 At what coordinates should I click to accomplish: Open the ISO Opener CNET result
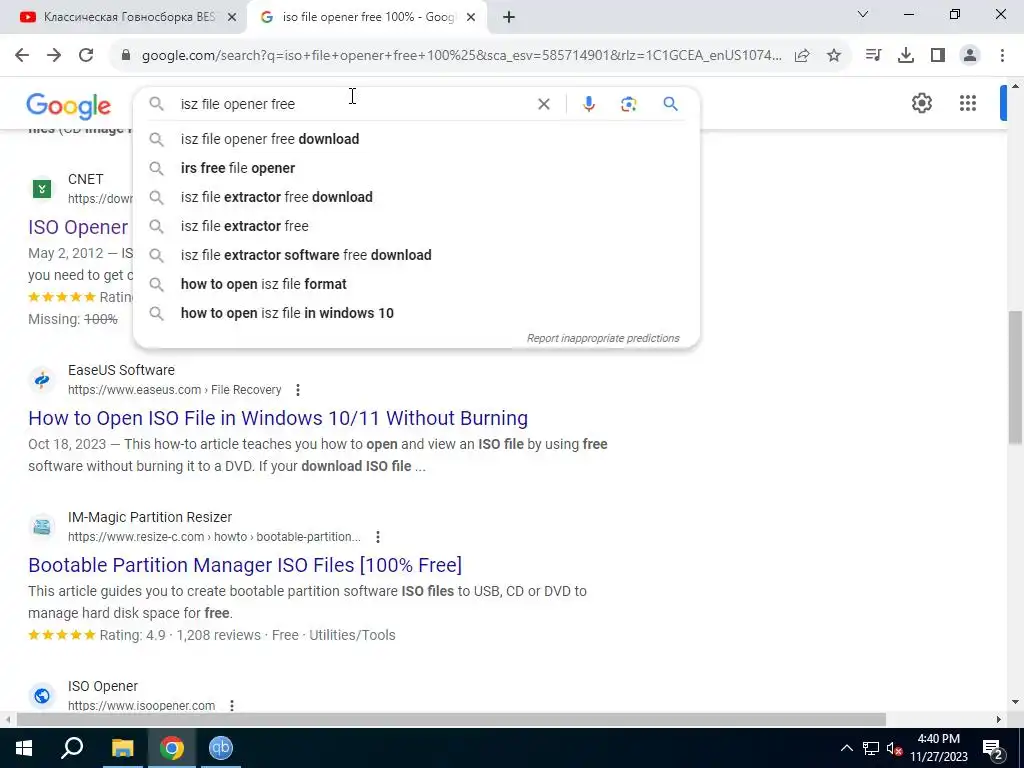[78, 227]
